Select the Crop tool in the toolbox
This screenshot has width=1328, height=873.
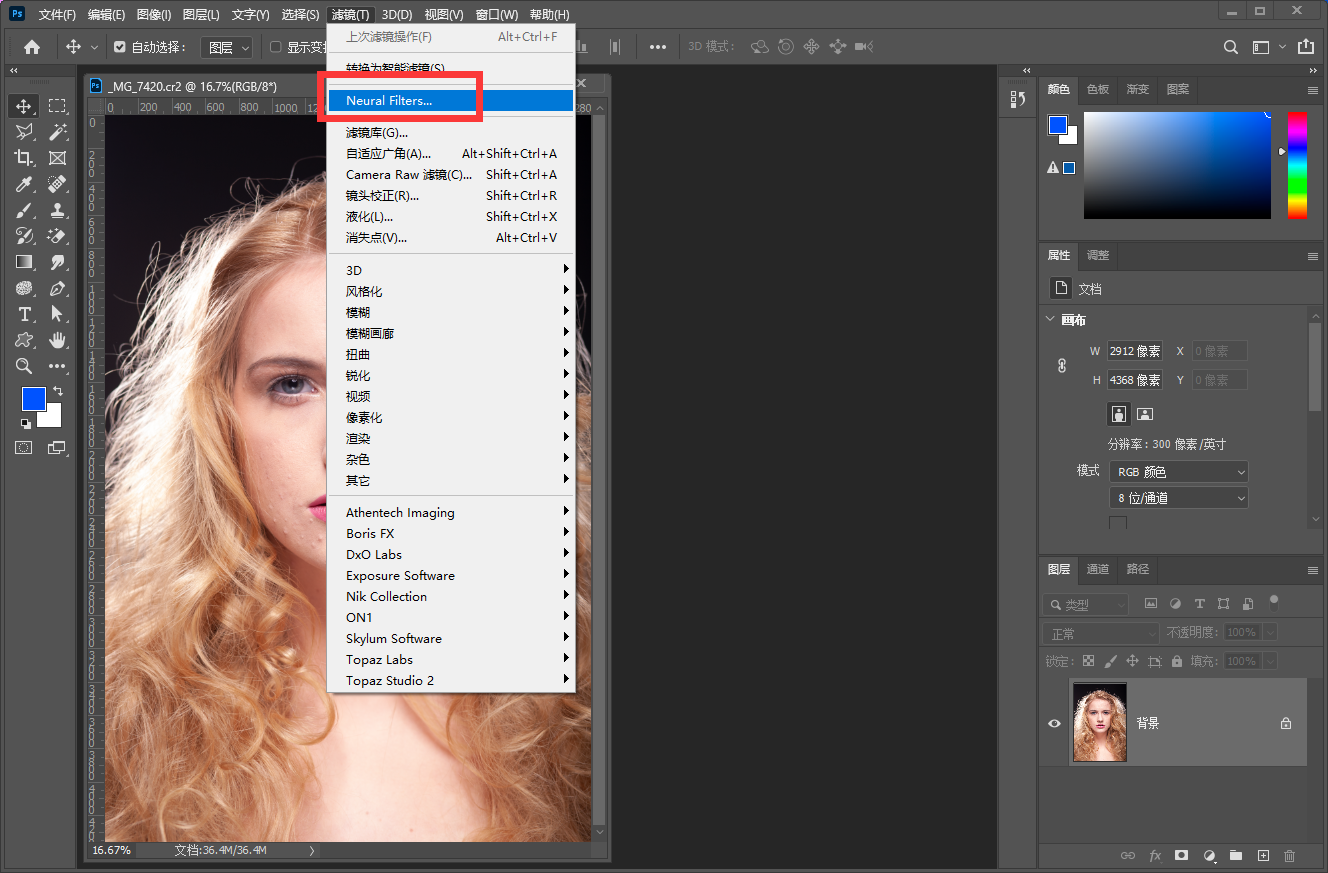click(24, 158)
